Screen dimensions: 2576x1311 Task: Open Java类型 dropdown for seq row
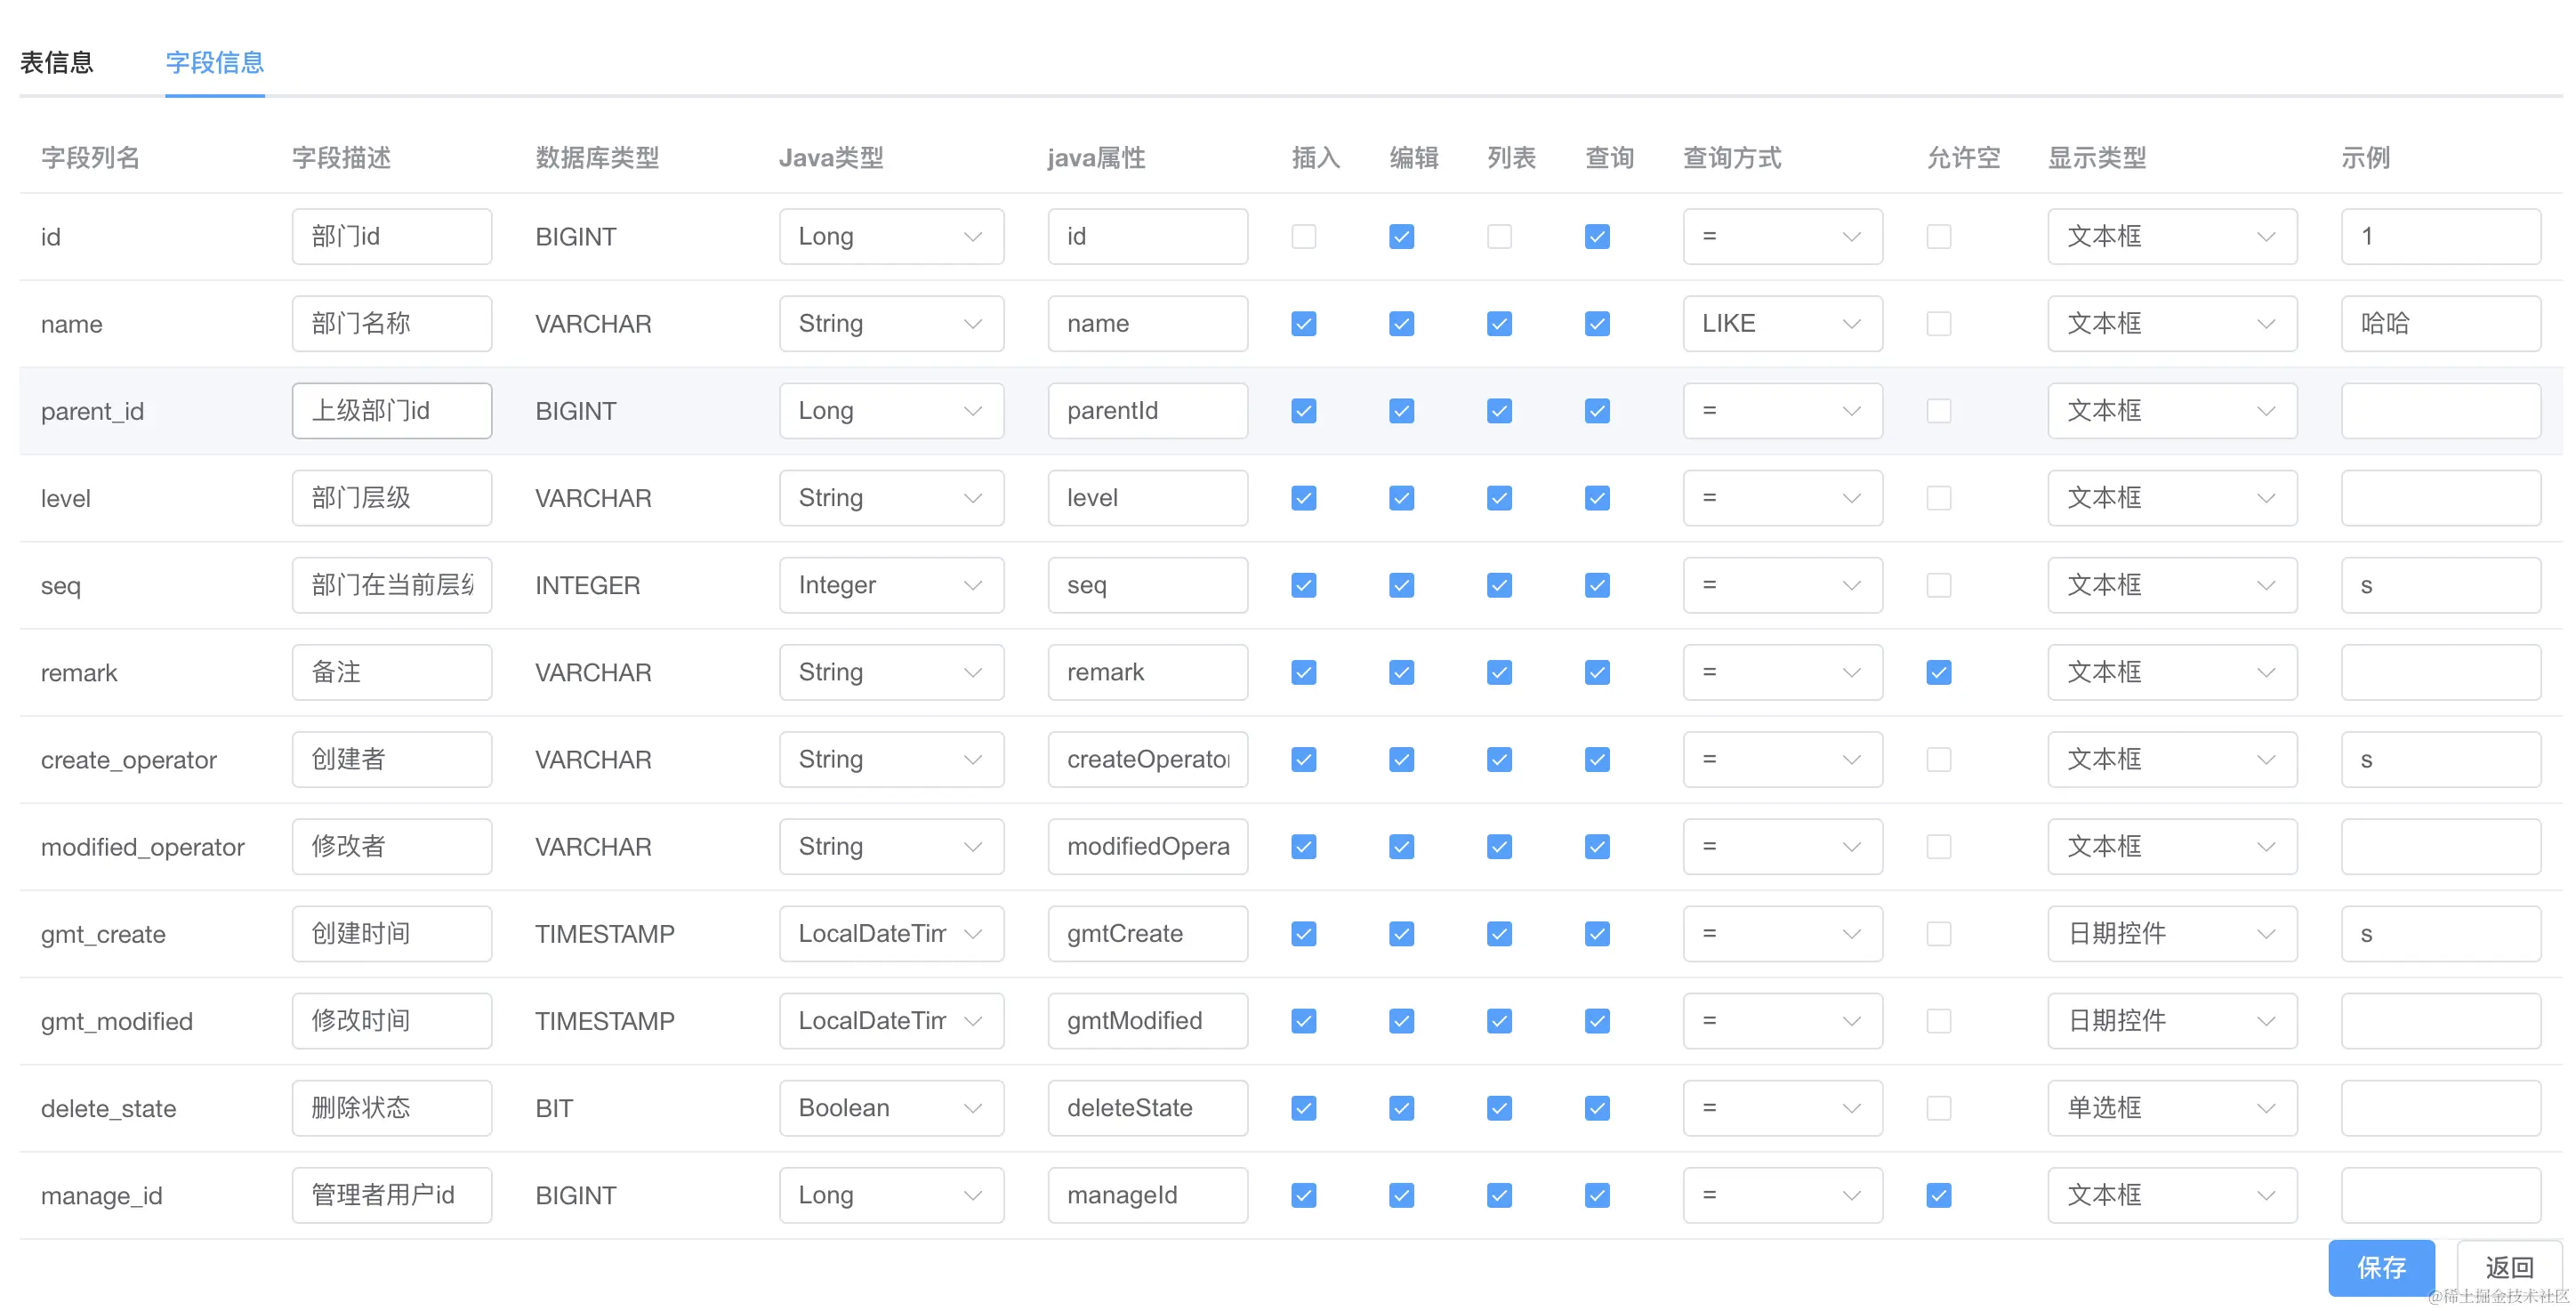point(890,585)
